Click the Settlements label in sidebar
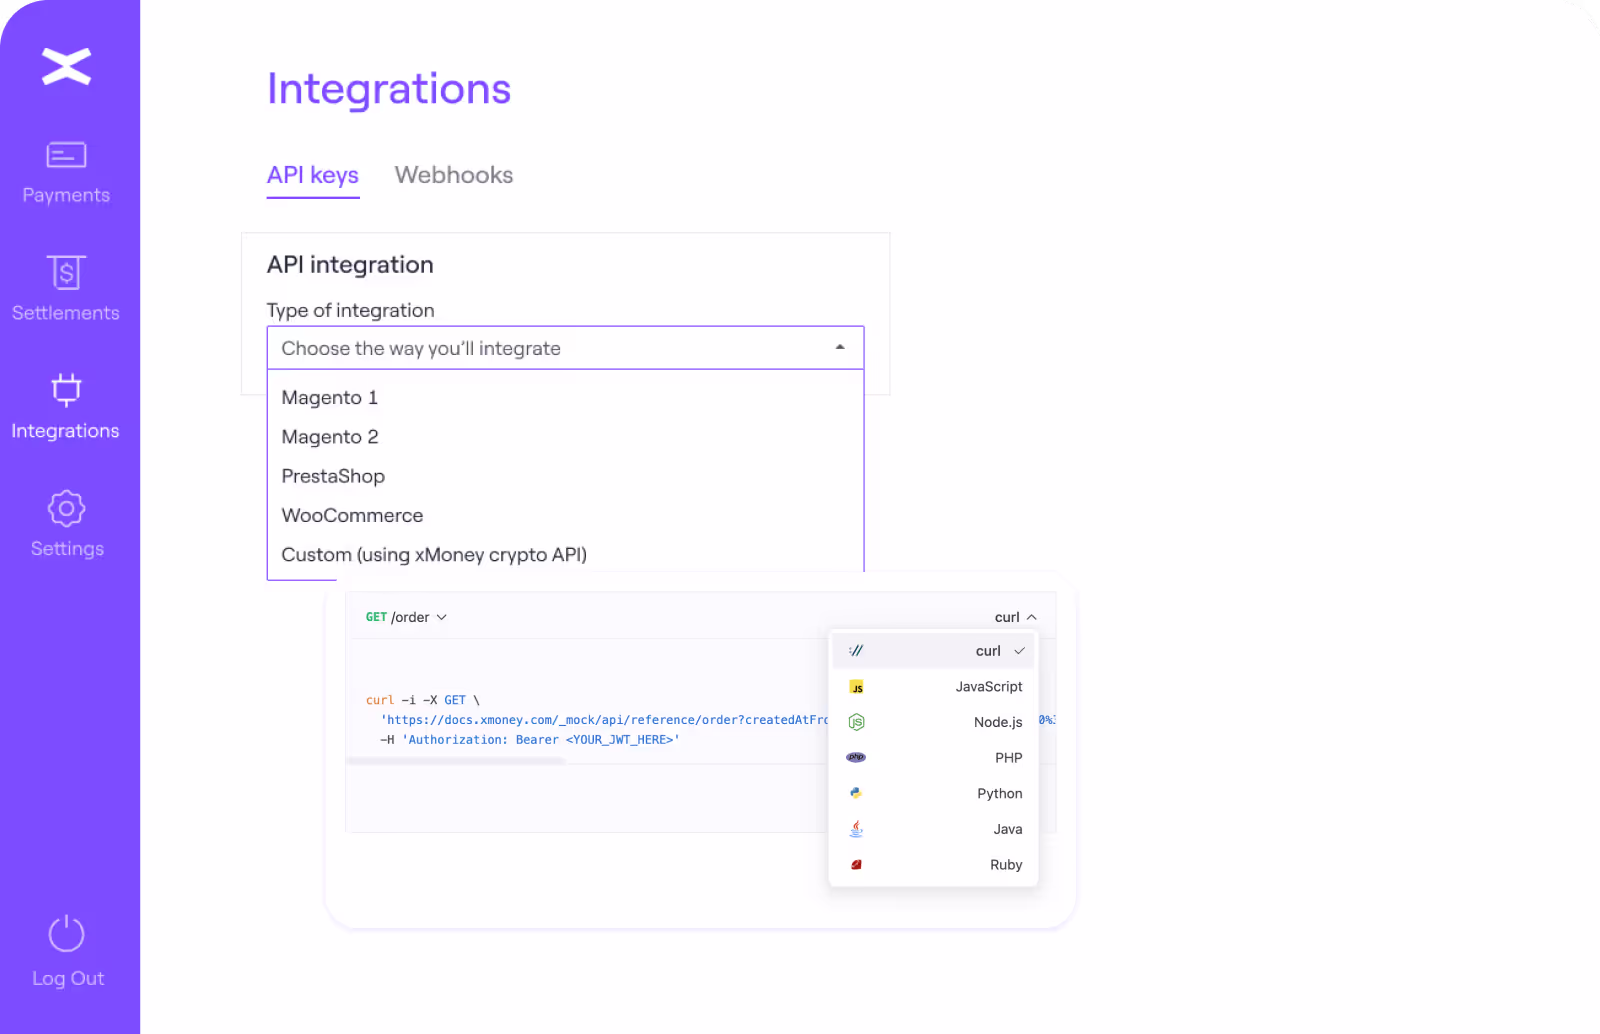Viewport: 1600px width, 1034px height. coord(66,313)
